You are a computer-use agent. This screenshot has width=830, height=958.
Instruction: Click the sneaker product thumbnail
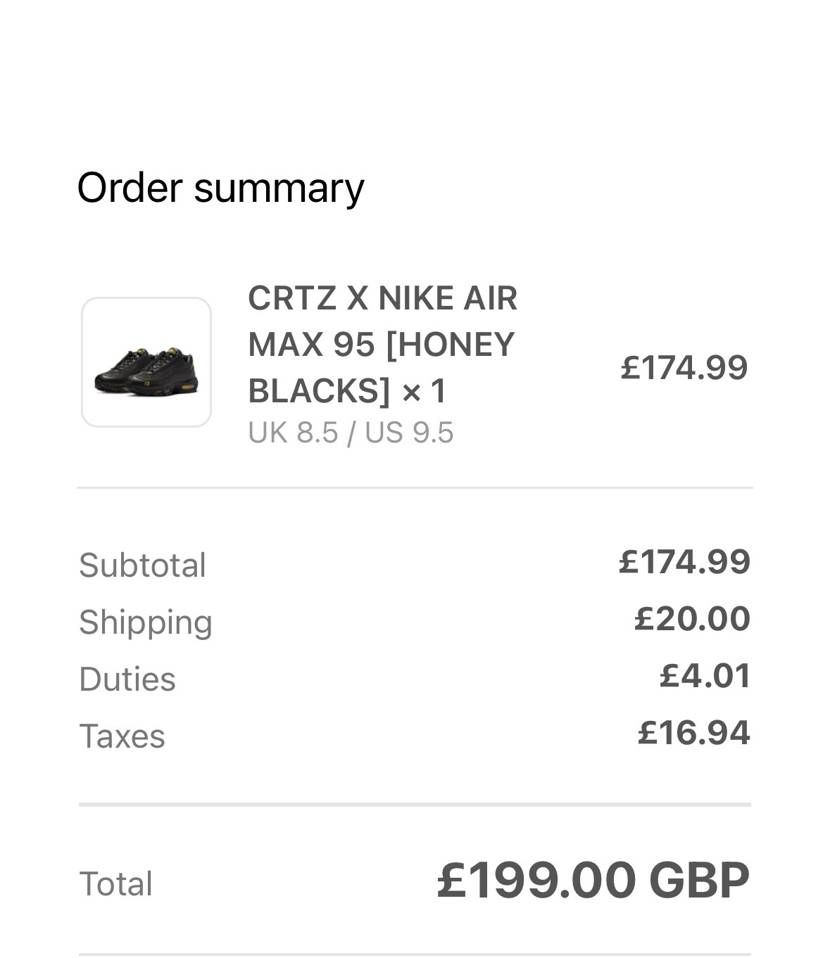point(146,362)
